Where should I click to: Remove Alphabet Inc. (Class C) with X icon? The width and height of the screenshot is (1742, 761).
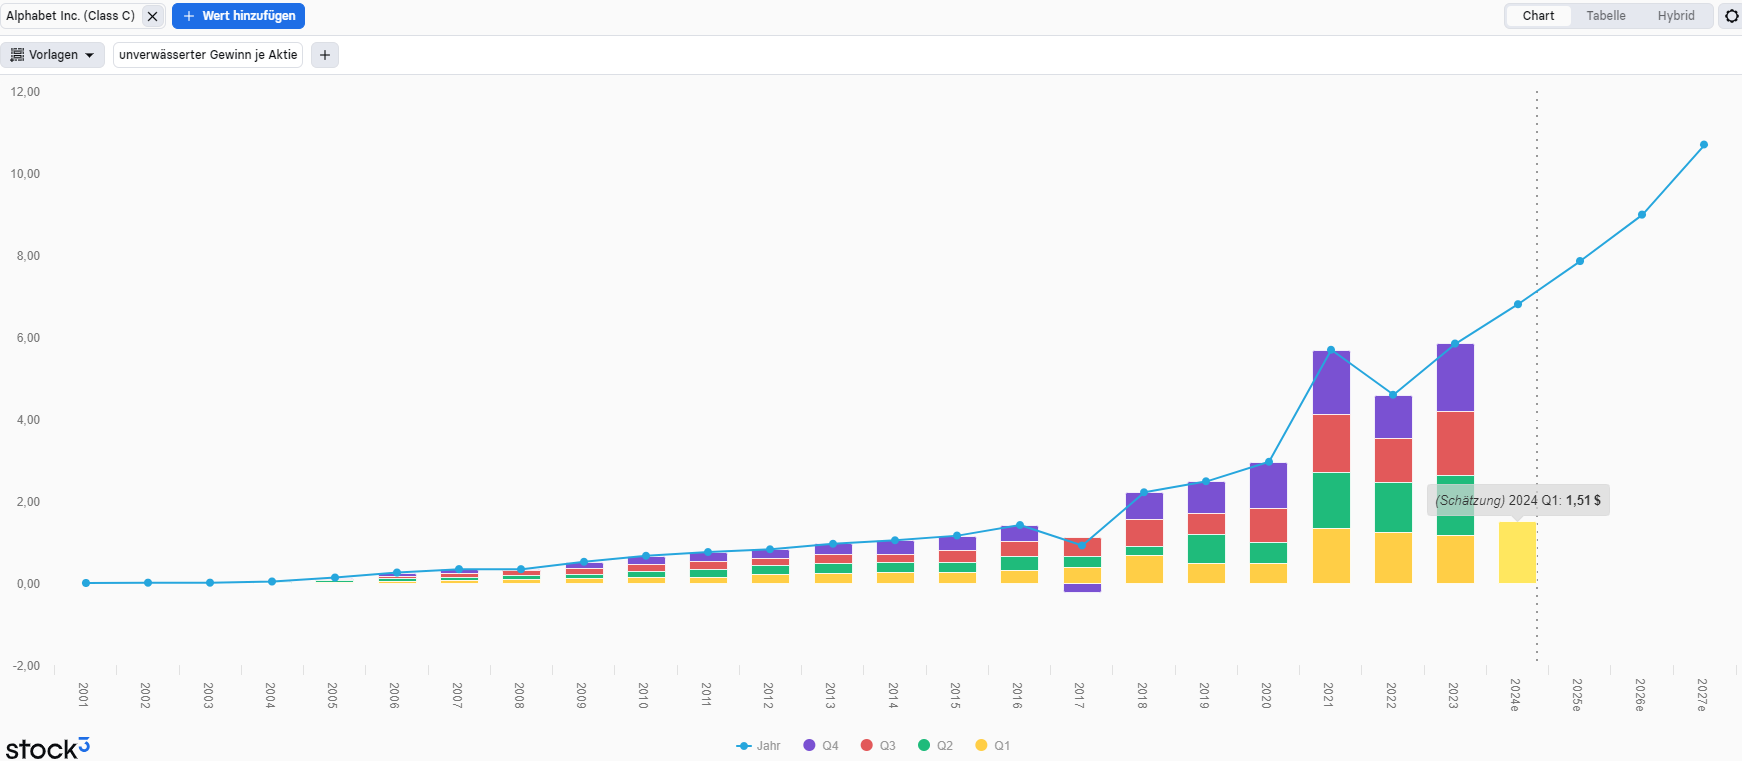coord(152,16)
